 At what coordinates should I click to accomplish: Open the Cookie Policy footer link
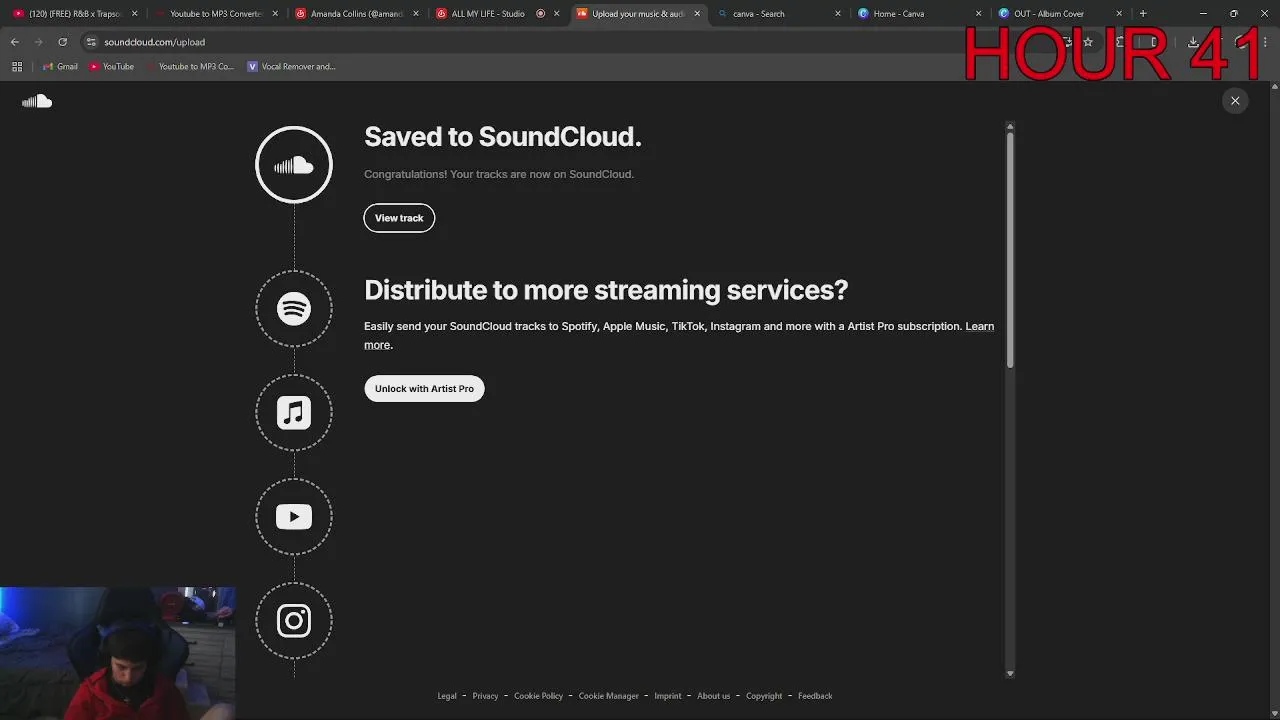coord(538,696)
